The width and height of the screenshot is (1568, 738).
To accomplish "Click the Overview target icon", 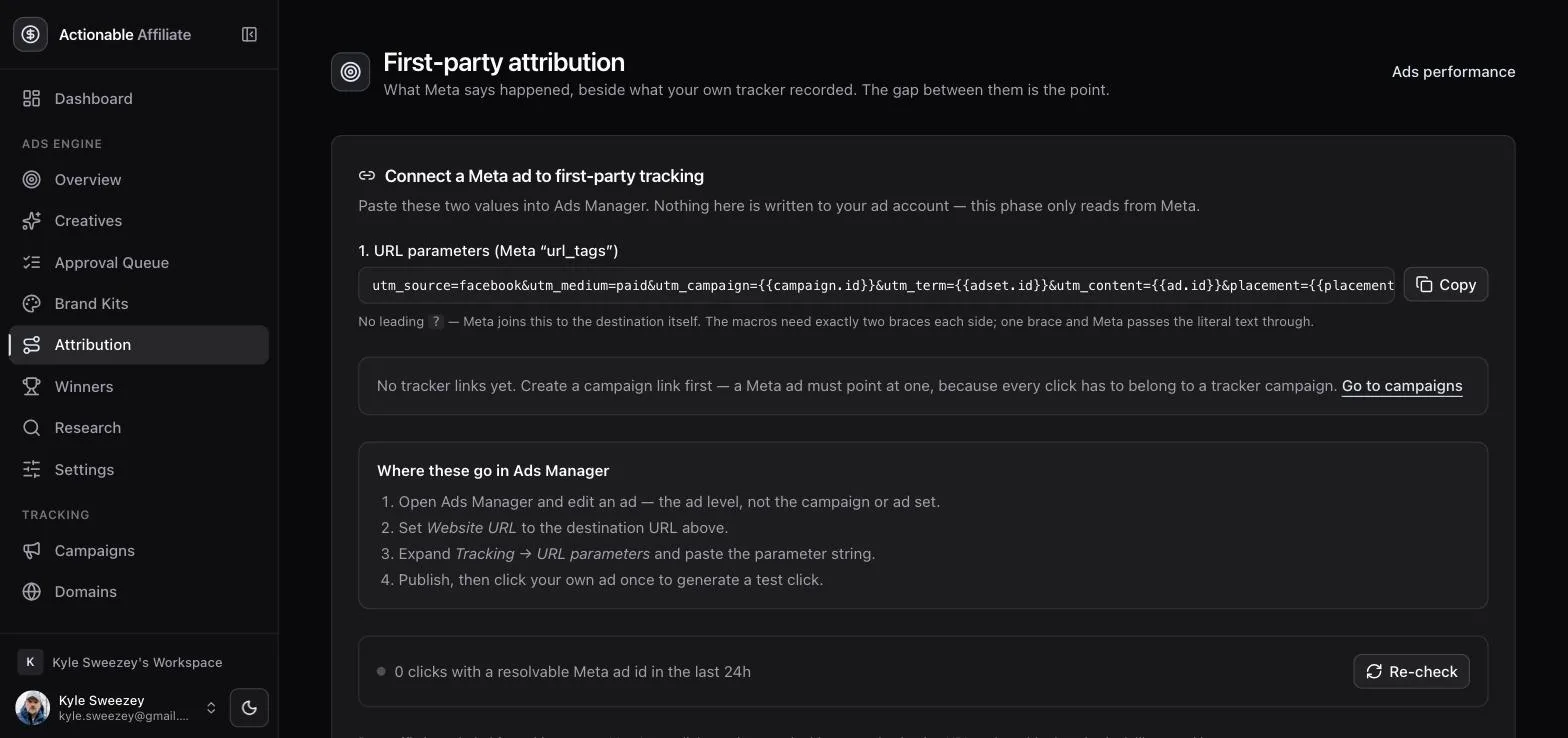I will [x=32, y=180].
